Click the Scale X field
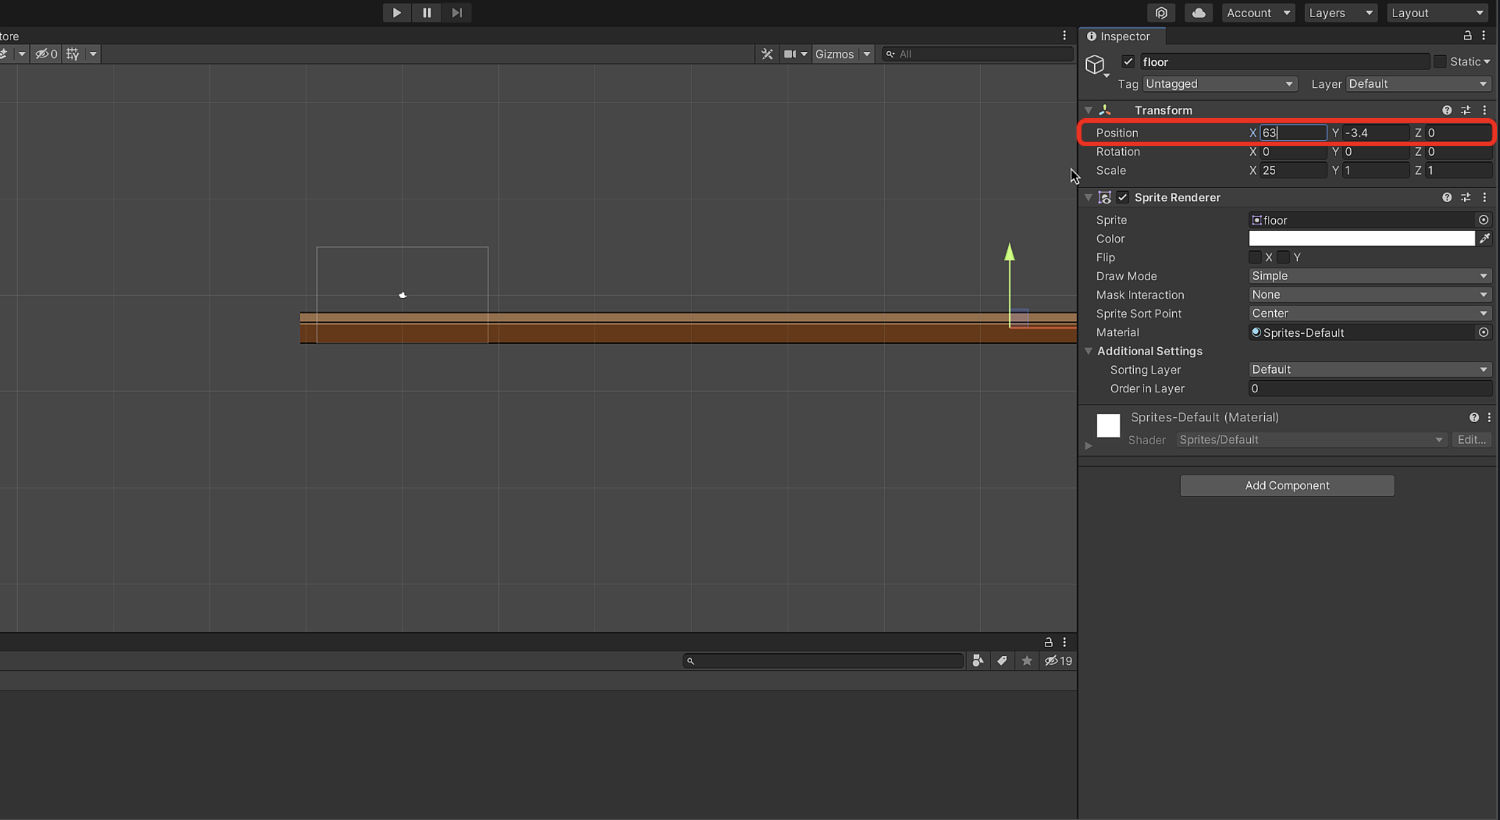Screen dimensions: 1500x820 (1293, 171)
